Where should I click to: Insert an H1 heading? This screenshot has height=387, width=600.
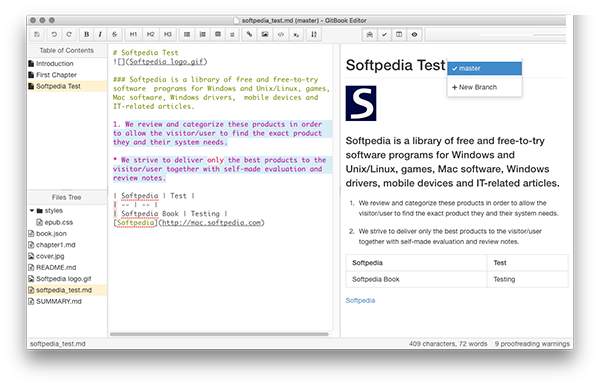pos(133,34)
